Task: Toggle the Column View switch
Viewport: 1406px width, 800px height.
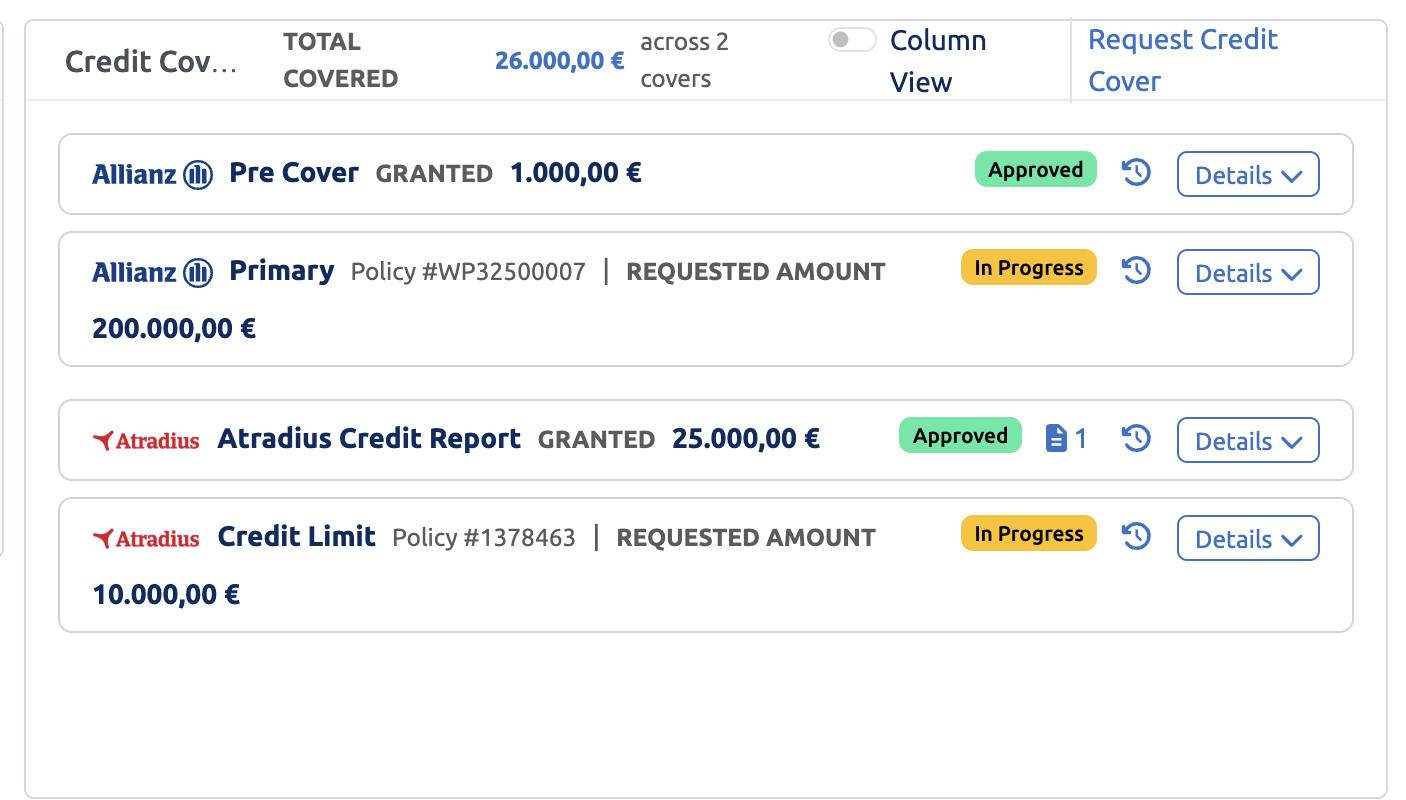Action: 852,40
